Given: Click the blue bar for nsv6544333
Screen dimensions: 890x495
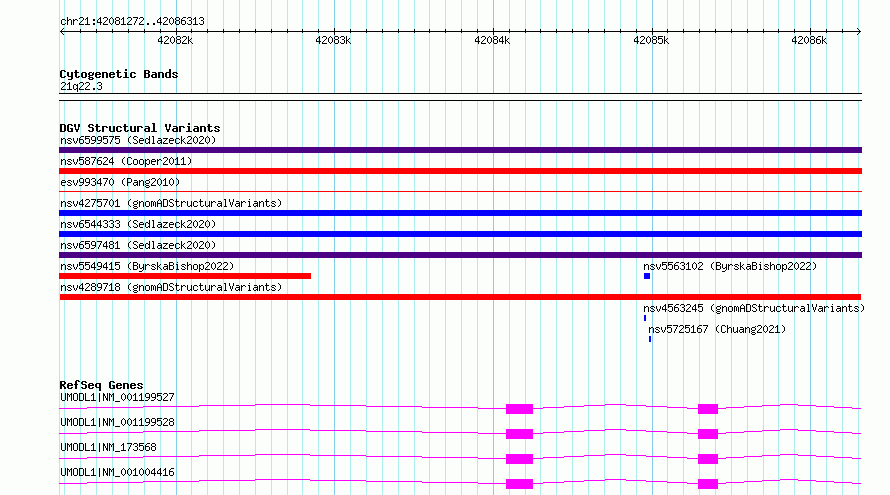Looking at the screenshot, I should click(460, 234).
